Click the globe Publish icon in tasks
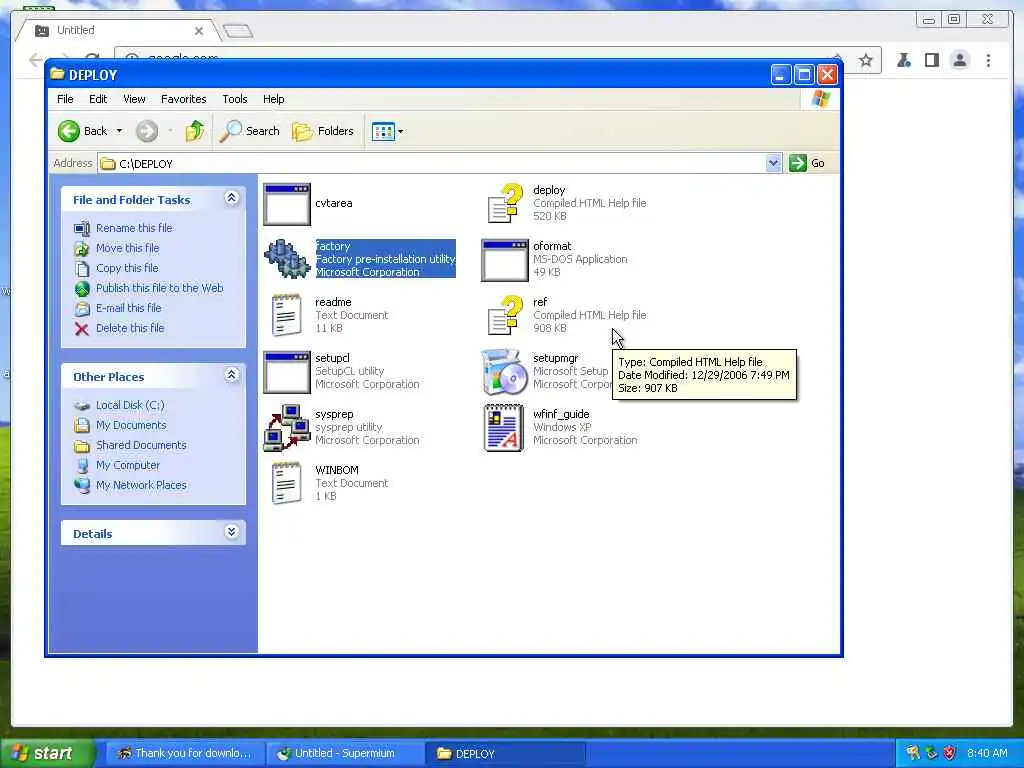1024x768 pixels. coord(82,288)
